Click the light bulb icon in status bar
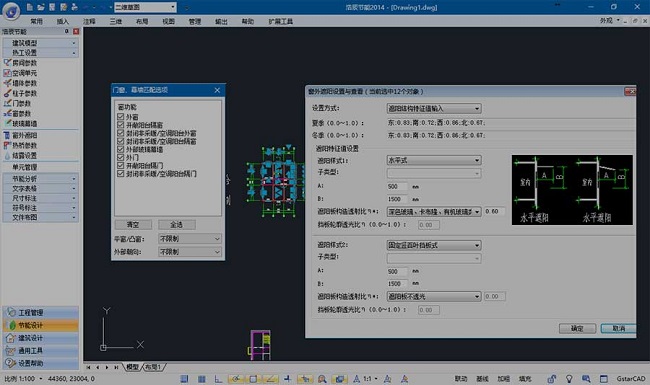Viewport: 650px width, 385px height. coord(569,379)
